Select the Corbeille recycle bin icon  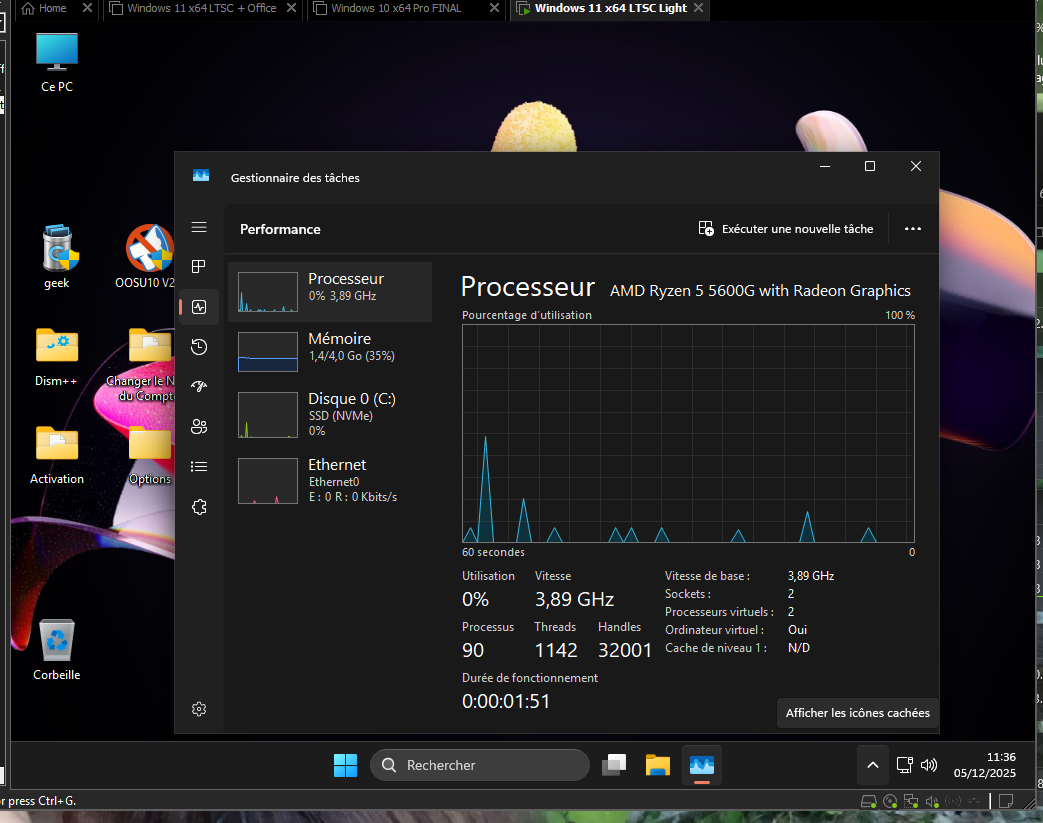[x=57, y=649]
